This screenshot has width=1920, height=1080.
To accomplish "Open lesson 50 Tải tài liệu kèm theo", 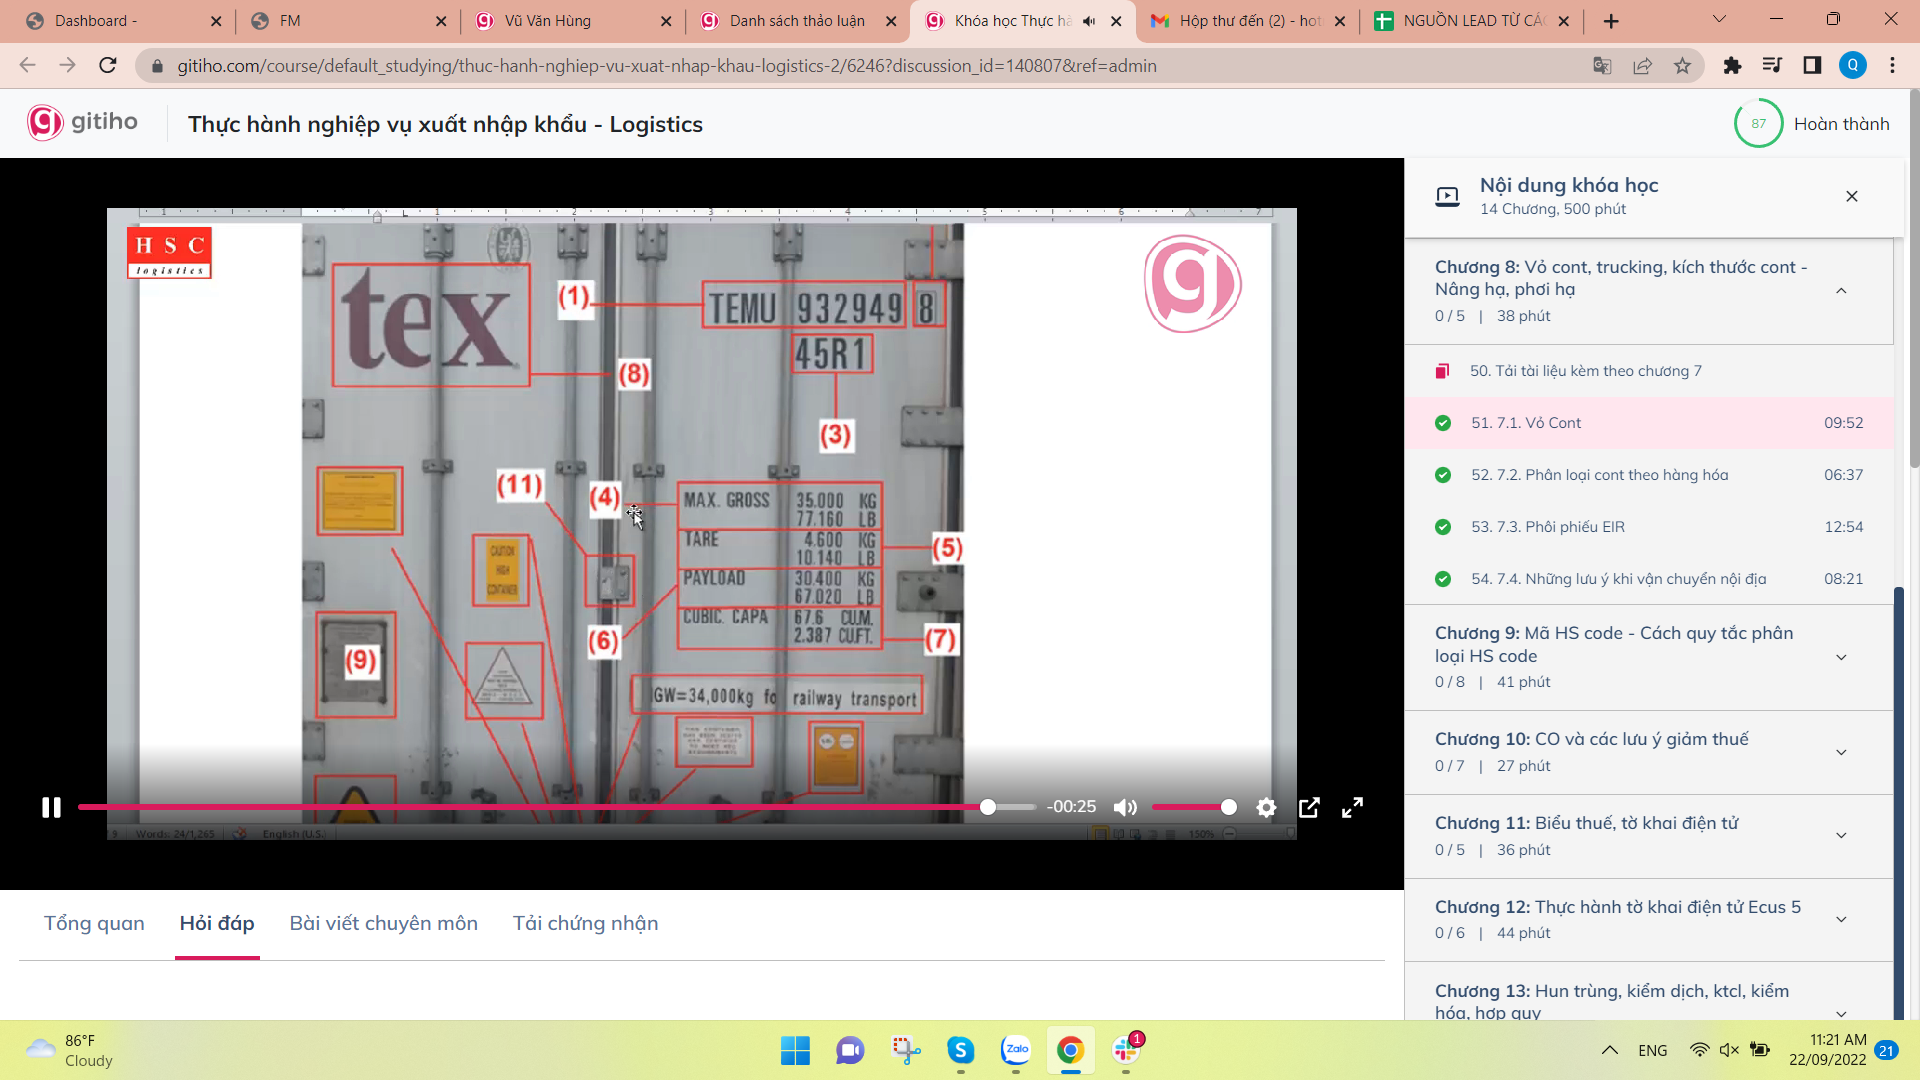I will (x=1649, y=371).
